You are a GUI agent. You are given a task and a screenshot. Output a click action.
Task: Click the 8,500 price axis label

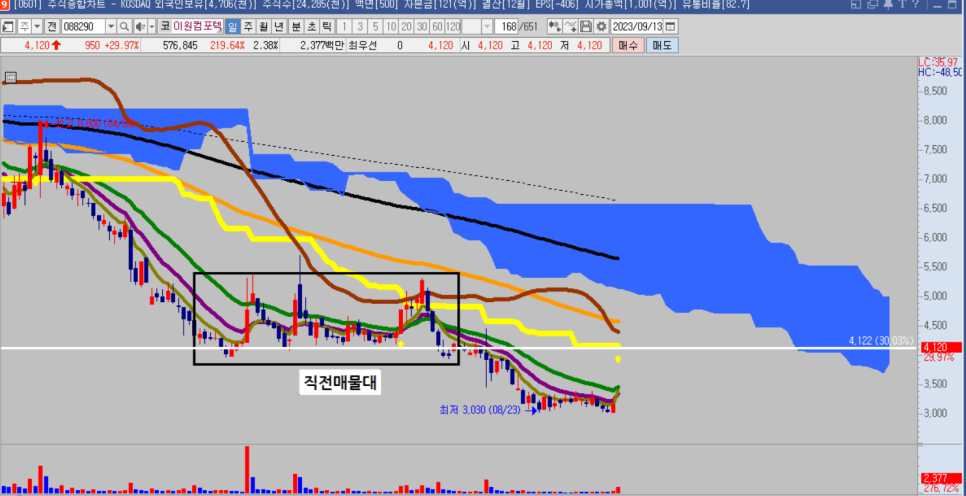point(935,91)
